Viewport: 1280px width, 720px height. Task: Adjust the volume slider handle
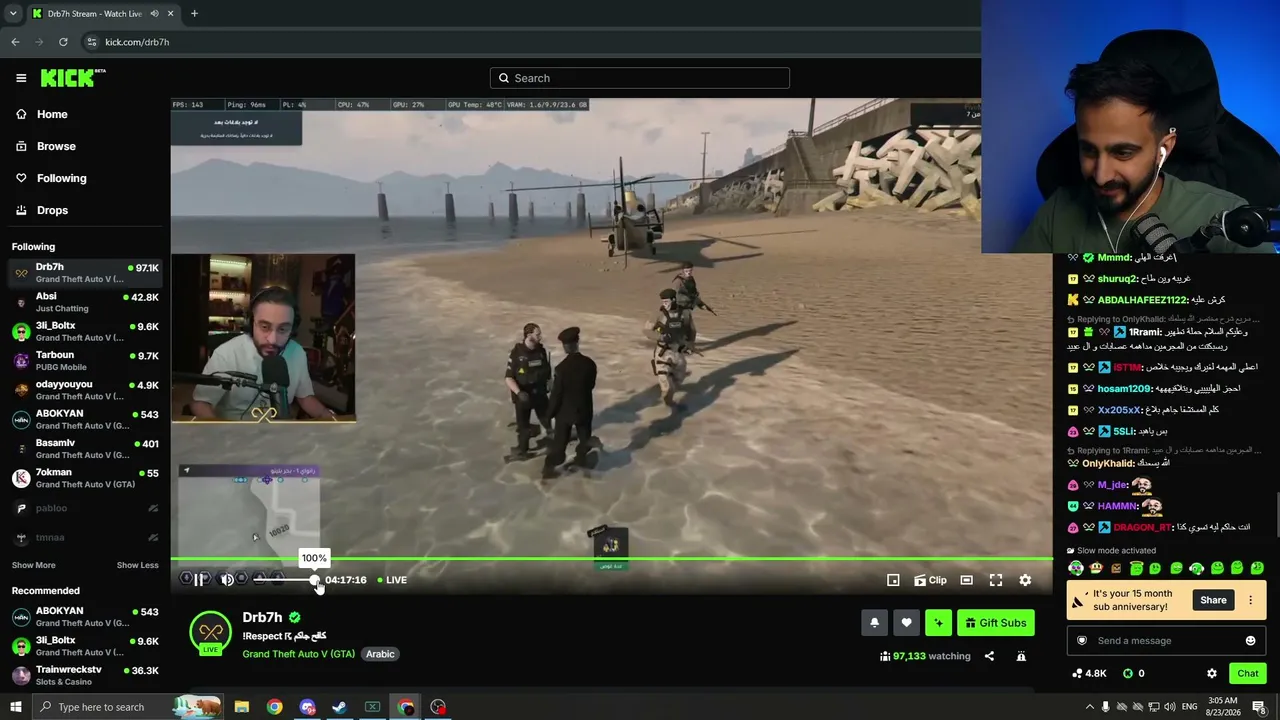pyautogui.click(x=314, y=580)
